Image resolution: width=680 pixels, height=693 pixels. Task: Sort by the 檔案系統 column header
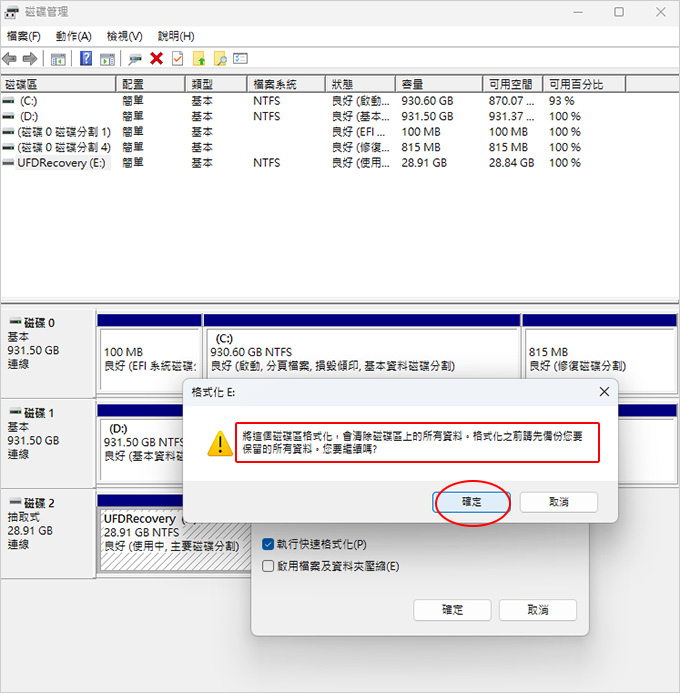pos(286,84)
